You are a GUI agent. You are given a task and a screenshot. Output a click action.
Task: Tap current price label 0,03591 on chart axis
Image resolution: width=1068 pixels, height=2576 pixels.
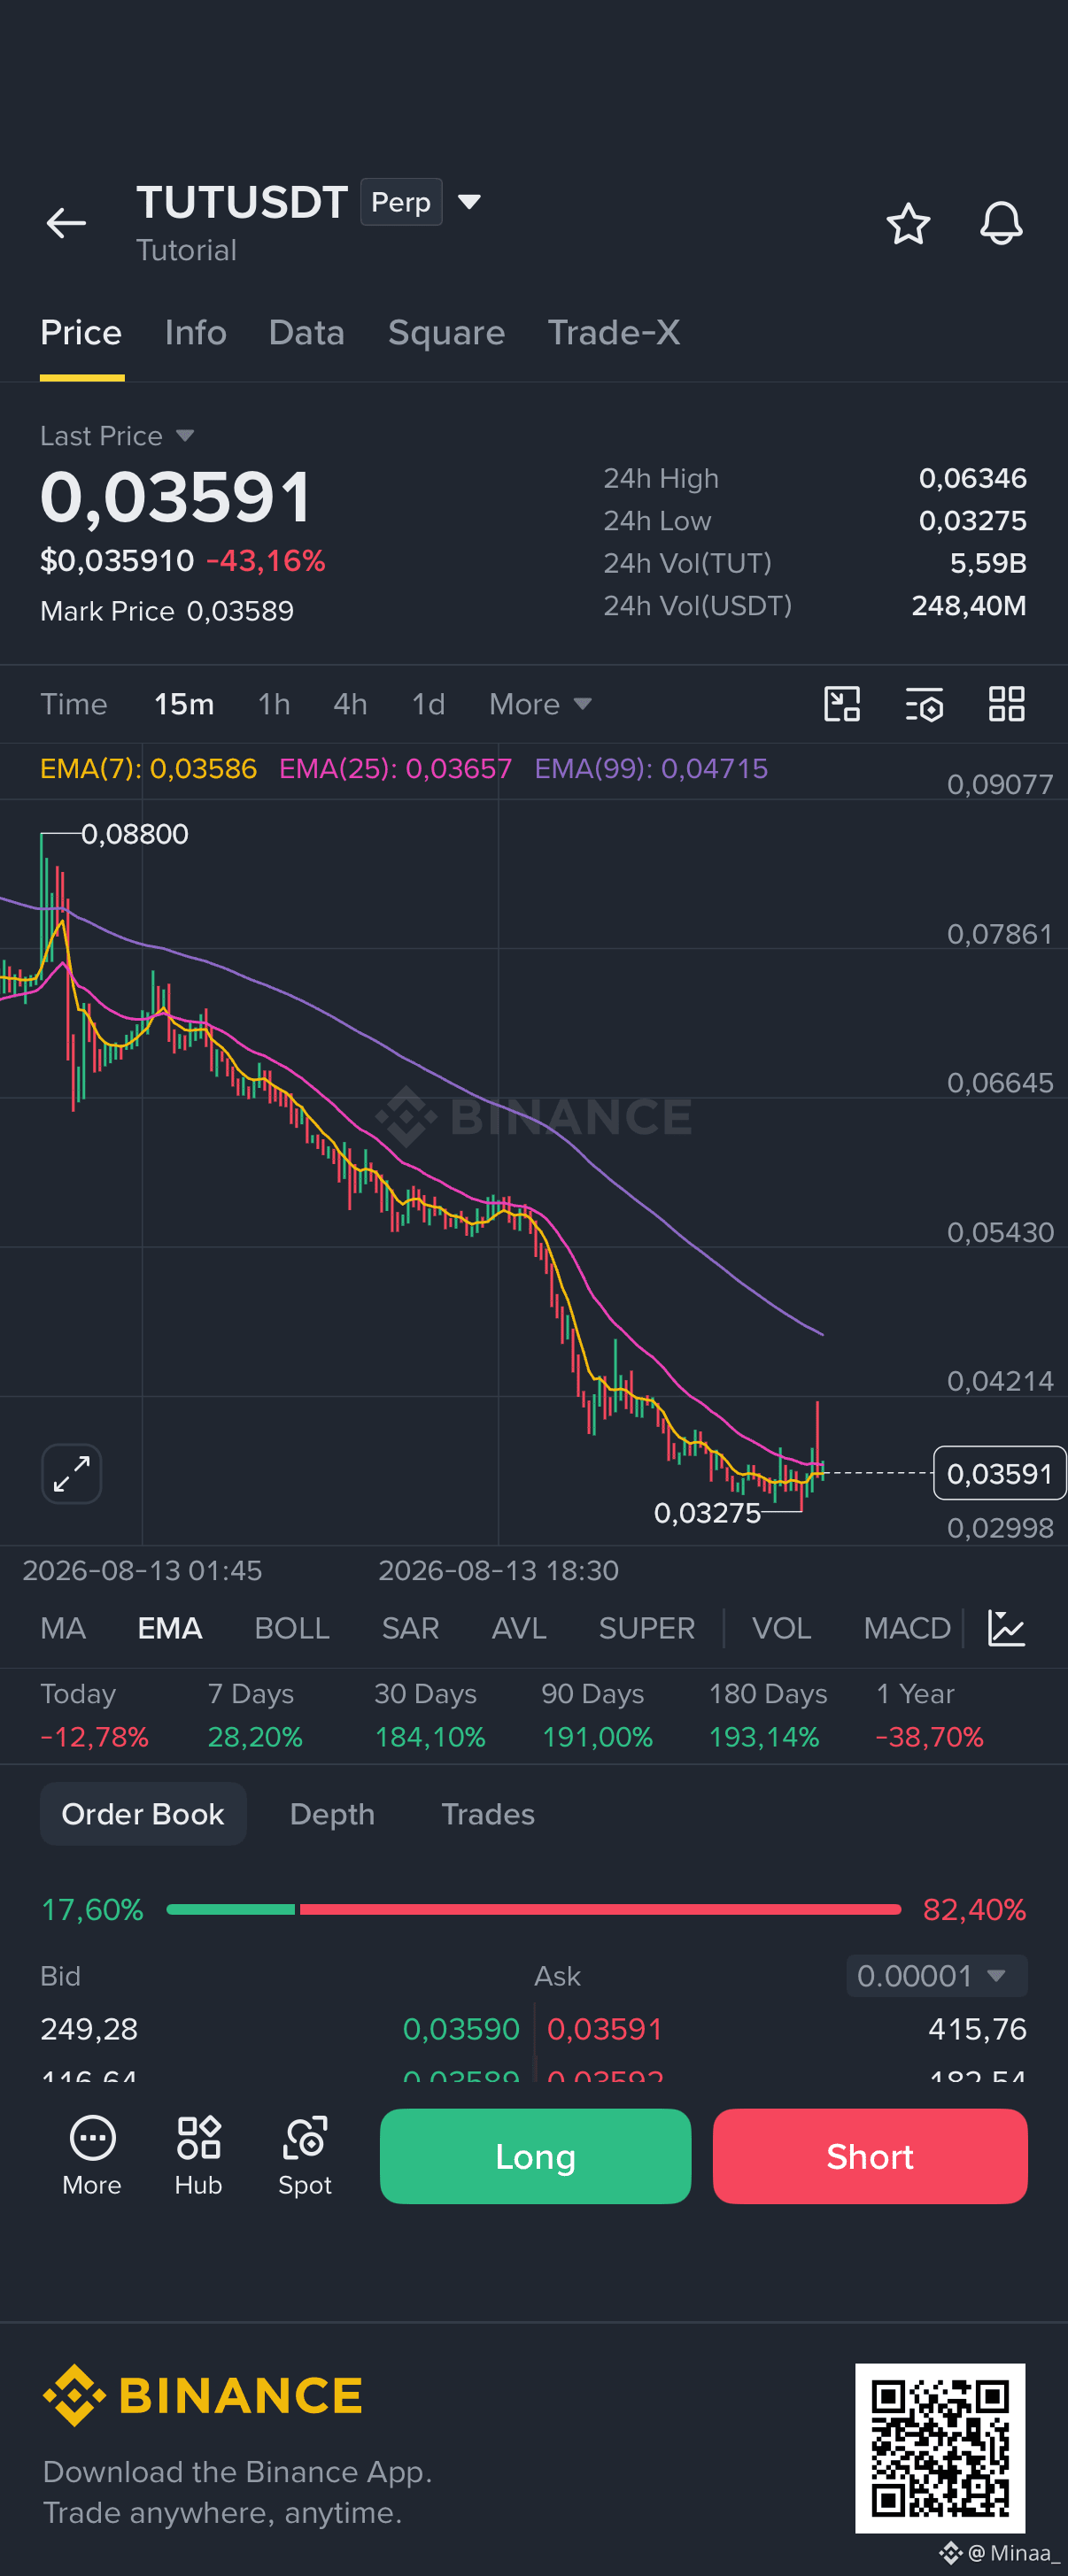click(999, 1473)
